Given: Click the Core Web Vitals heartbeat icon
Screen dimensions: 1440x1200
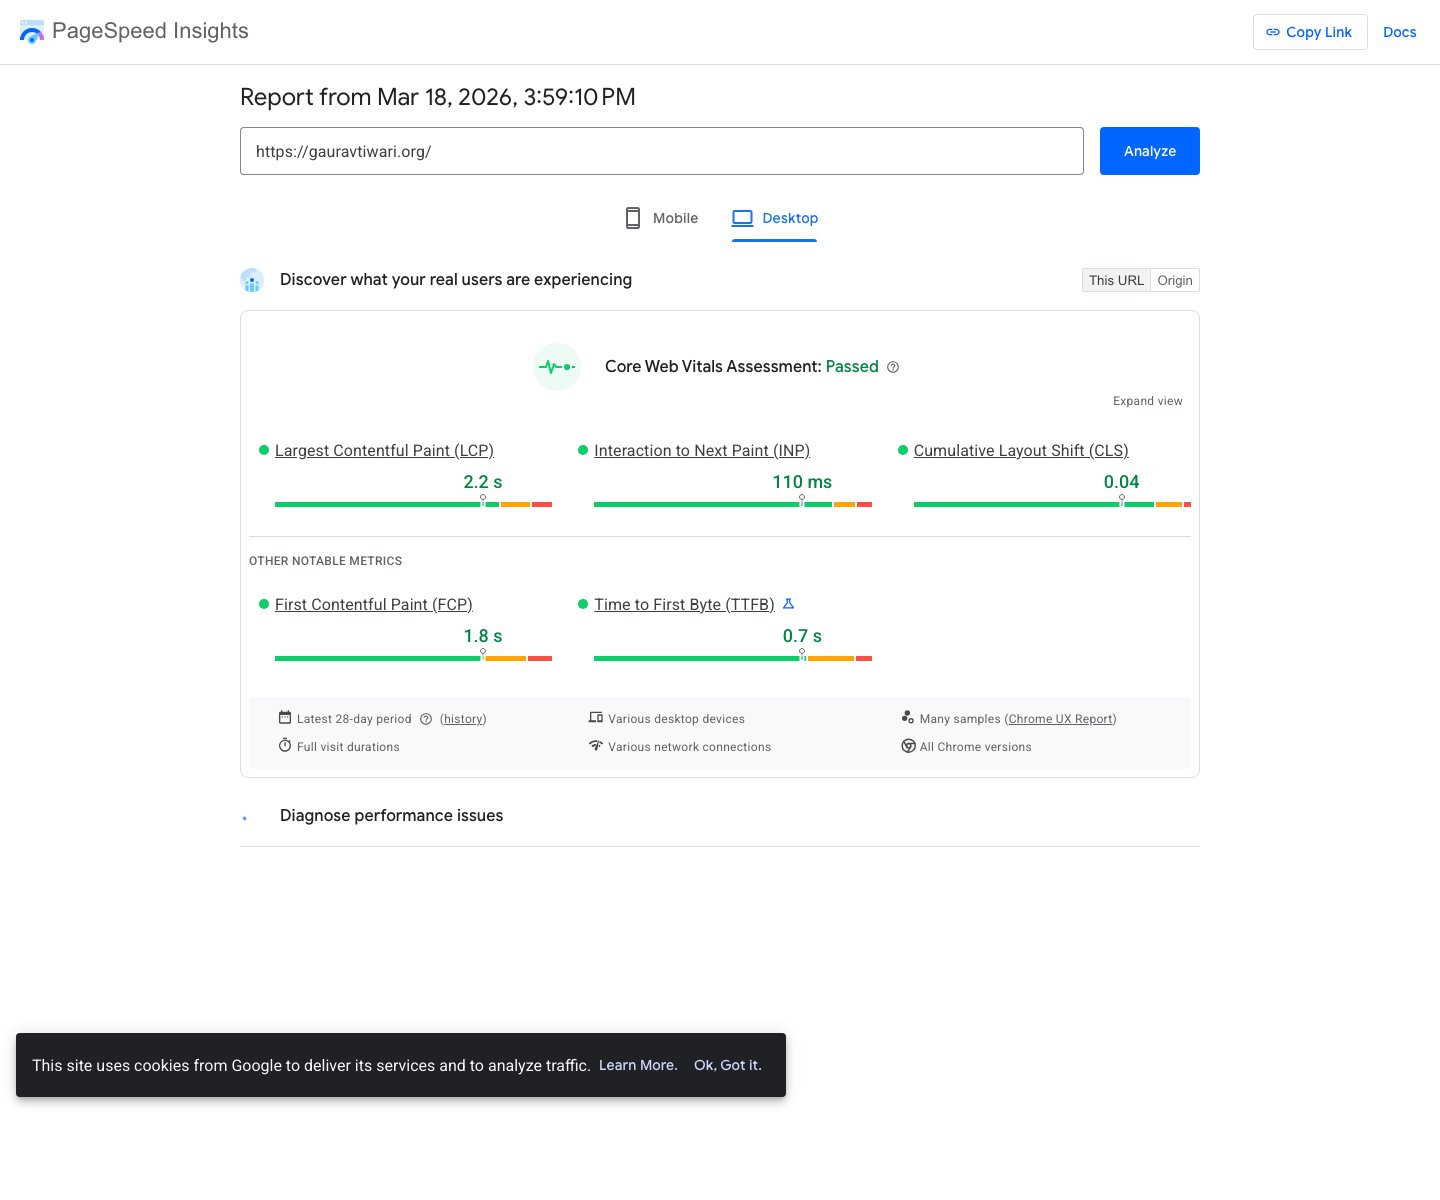Looking at the screenshot, I should click(x=556, y=367).
